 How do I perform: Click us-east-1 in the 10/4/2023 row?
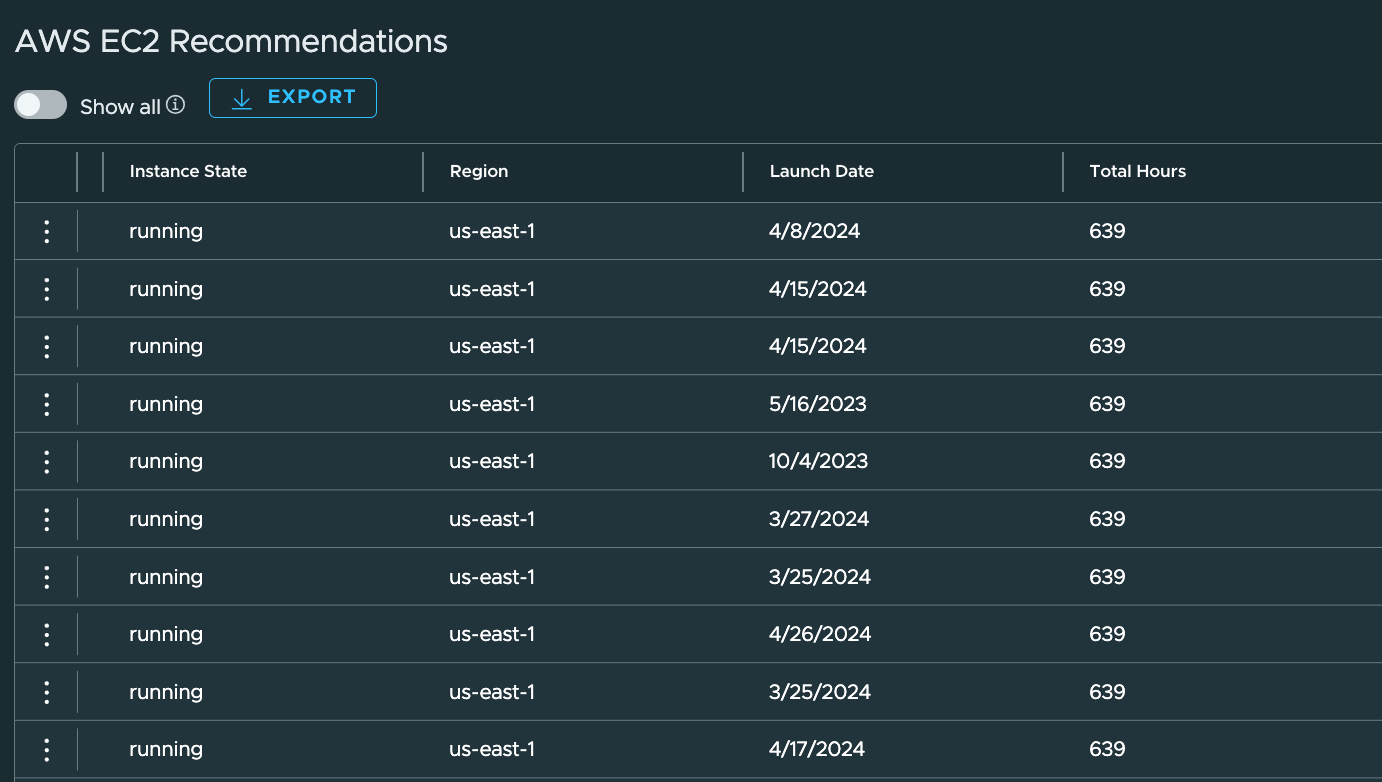tap(492, 461)
